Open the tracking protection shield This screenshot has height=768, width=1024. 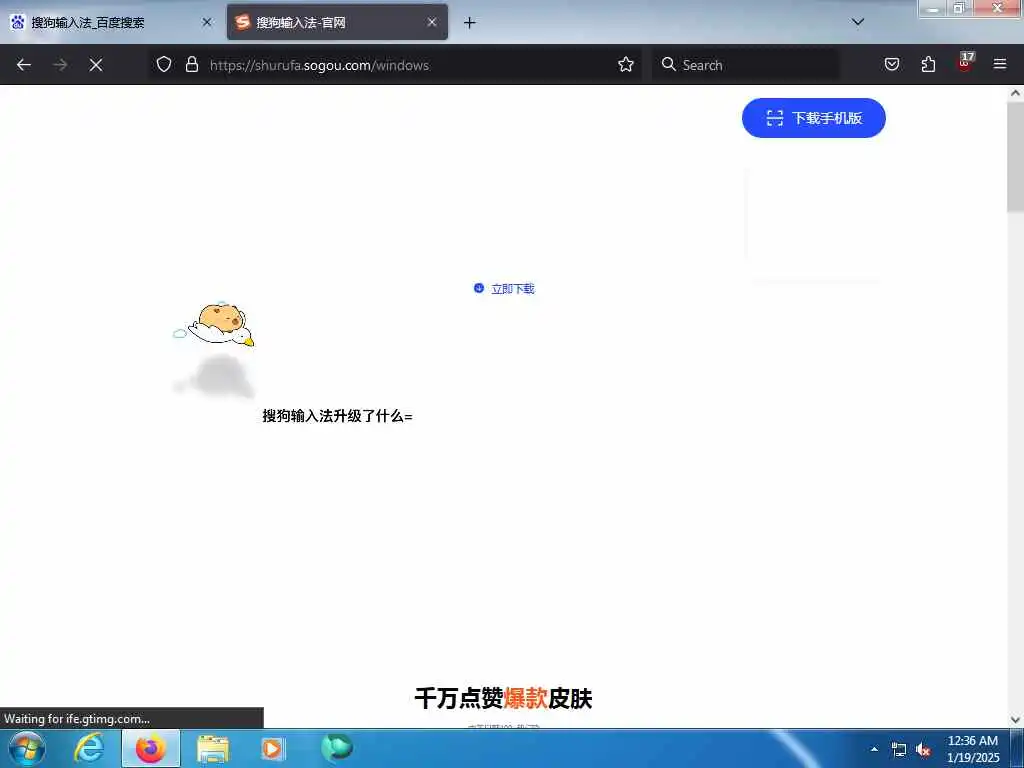164,64
